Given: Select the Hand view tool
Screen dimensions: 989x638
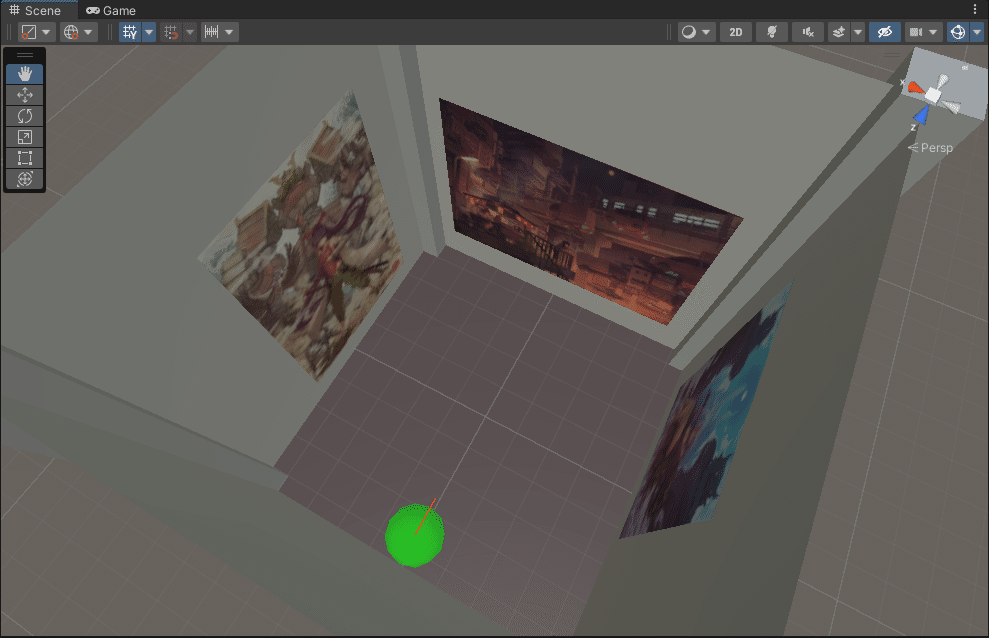Looking at the screenshot, I should point(25,74).
